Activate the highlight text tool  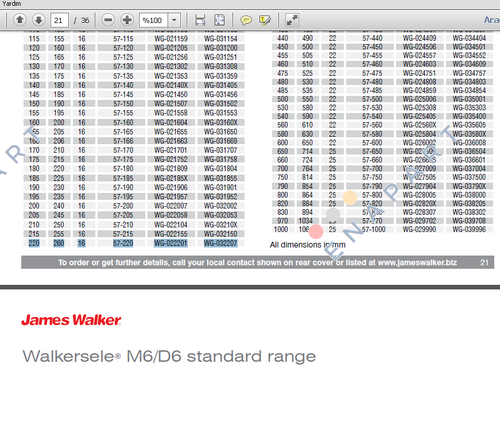(x=265, y=20)
